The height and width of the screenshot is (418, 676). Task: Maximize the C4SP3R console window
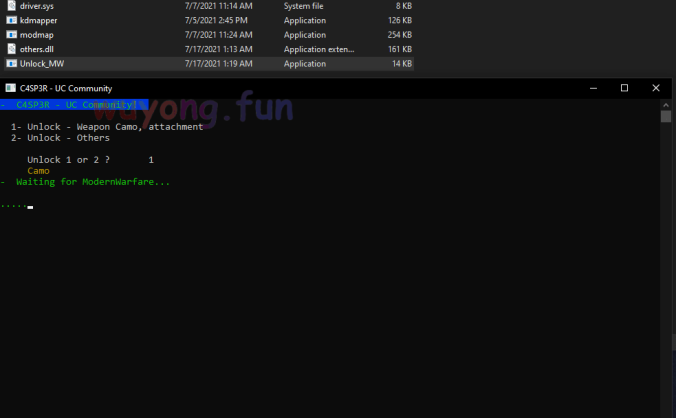click(x=625, y=88)
